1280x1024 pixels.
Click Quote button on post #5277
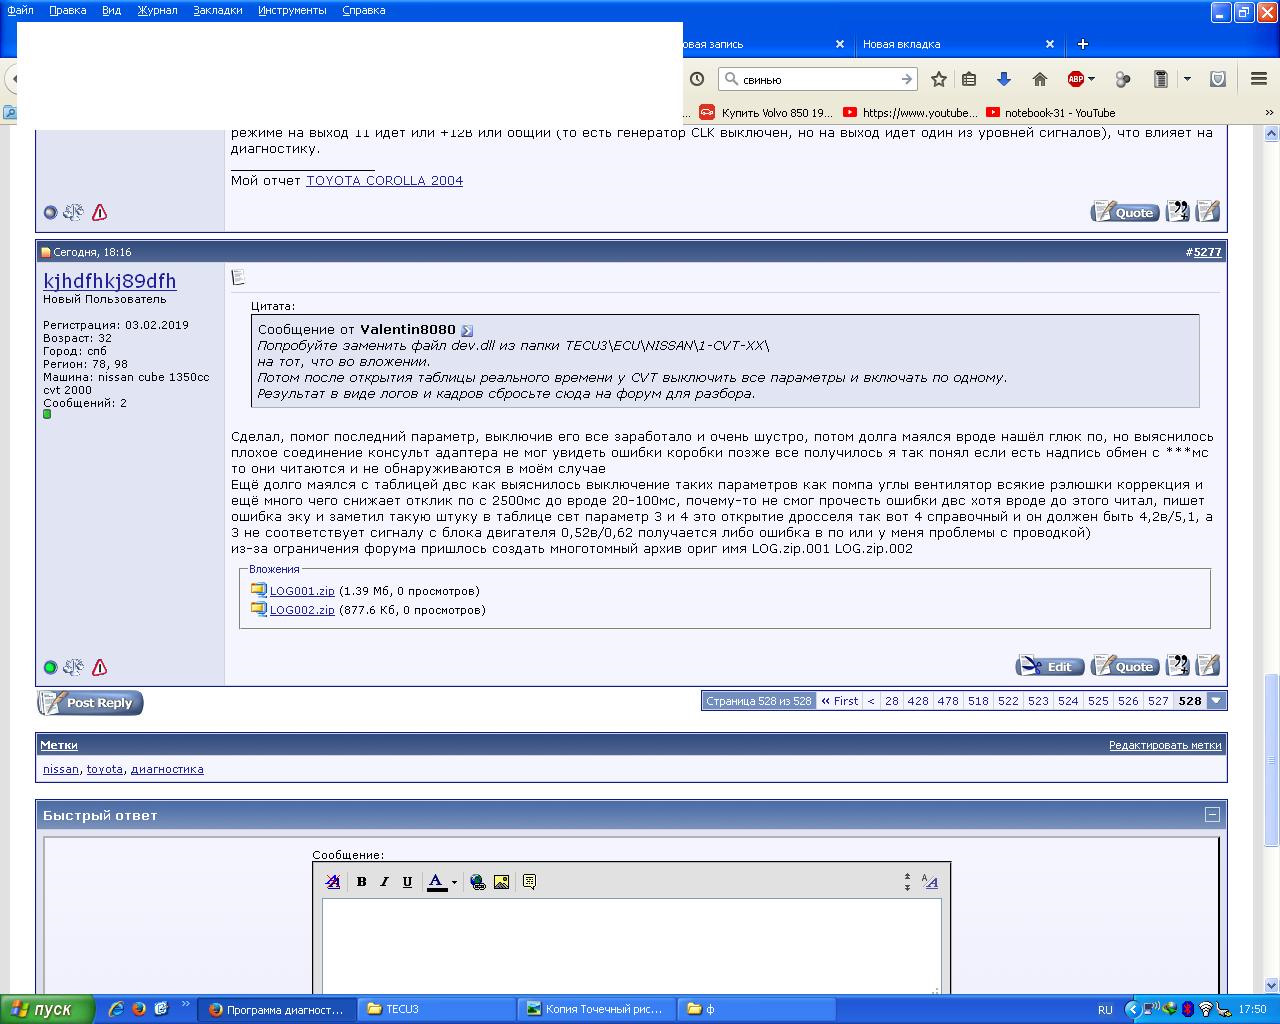(1125, 666)
